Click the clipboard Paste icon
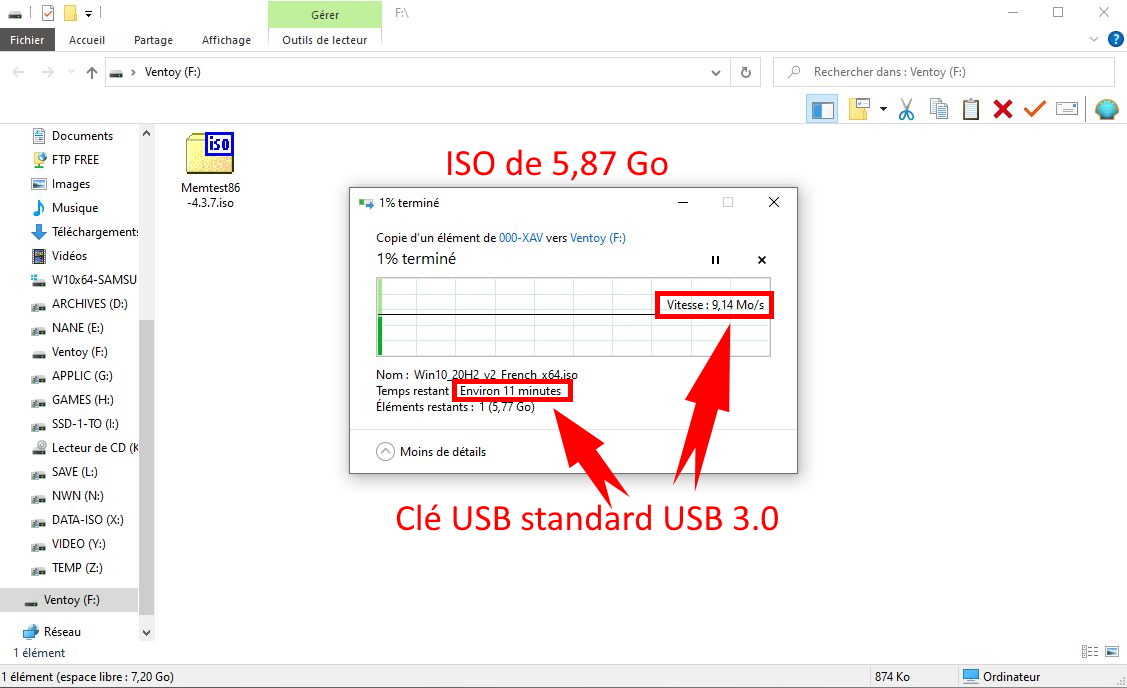Viewport: 1127px width, 688px height. click(970, 109)
